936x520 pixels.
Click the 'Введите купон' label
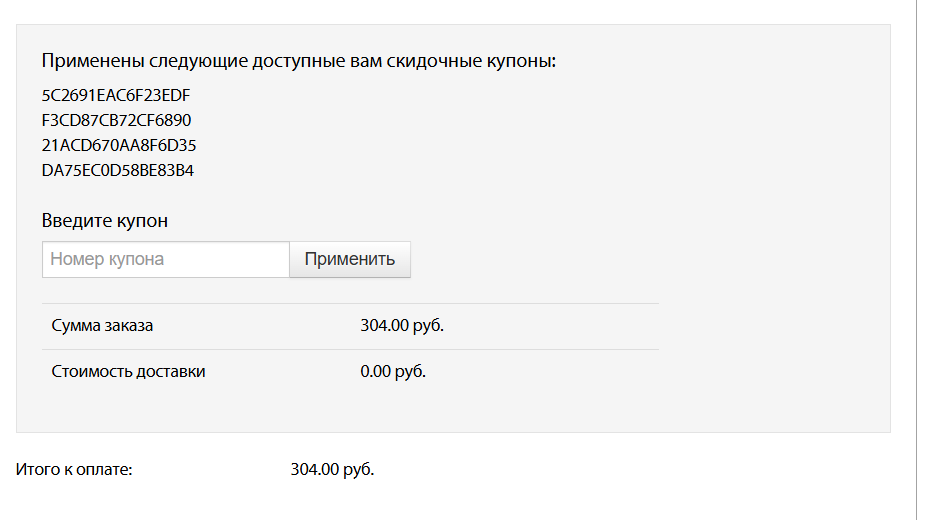point(105,221)
